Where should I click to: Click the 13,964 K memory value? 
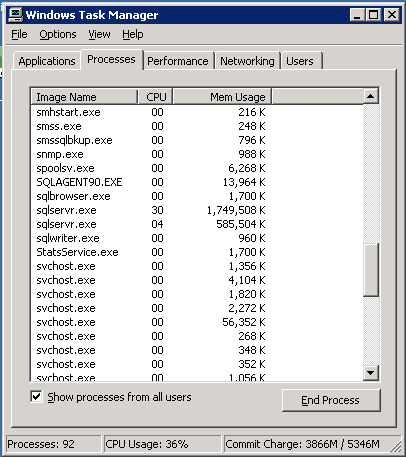244,182
